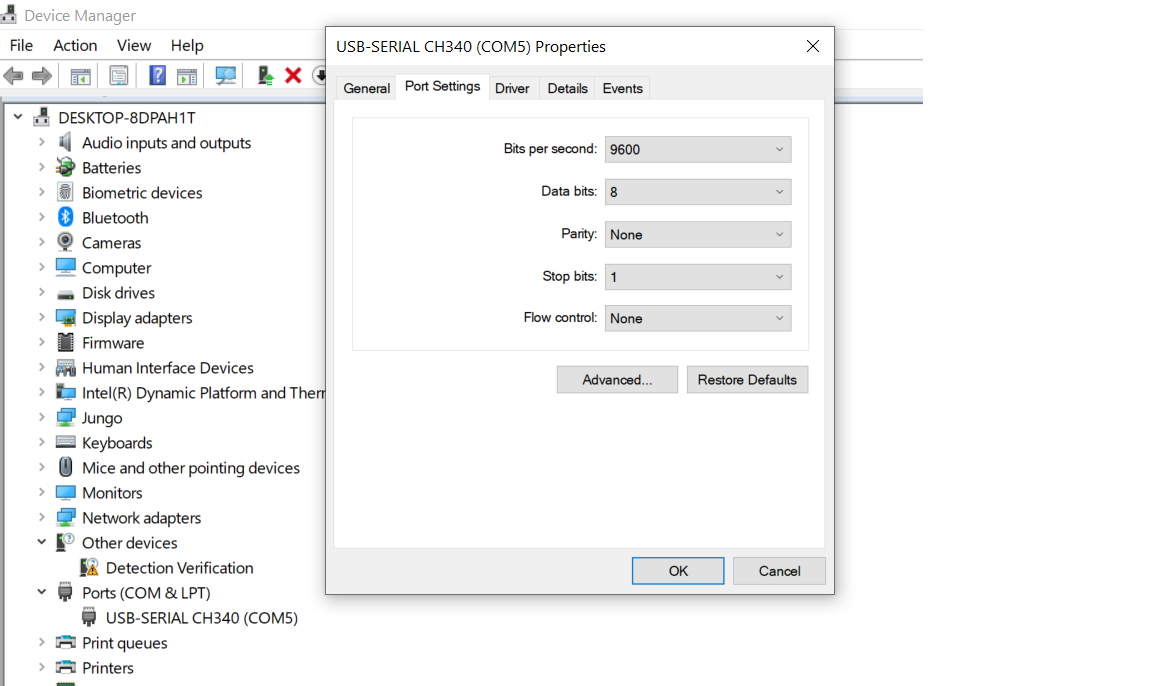Click the Cancel button
The image size is (1152, 686).
tap(780, 571)
